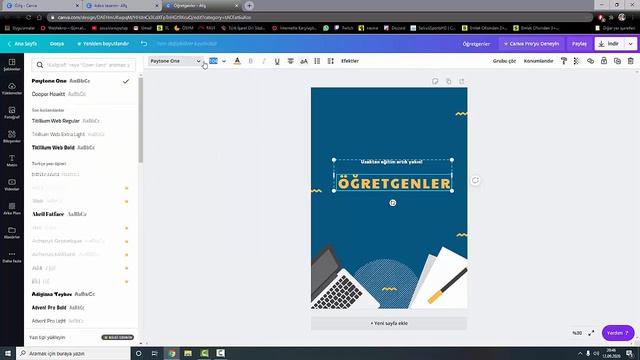Open the zoom percentage control

click(577, 333)
